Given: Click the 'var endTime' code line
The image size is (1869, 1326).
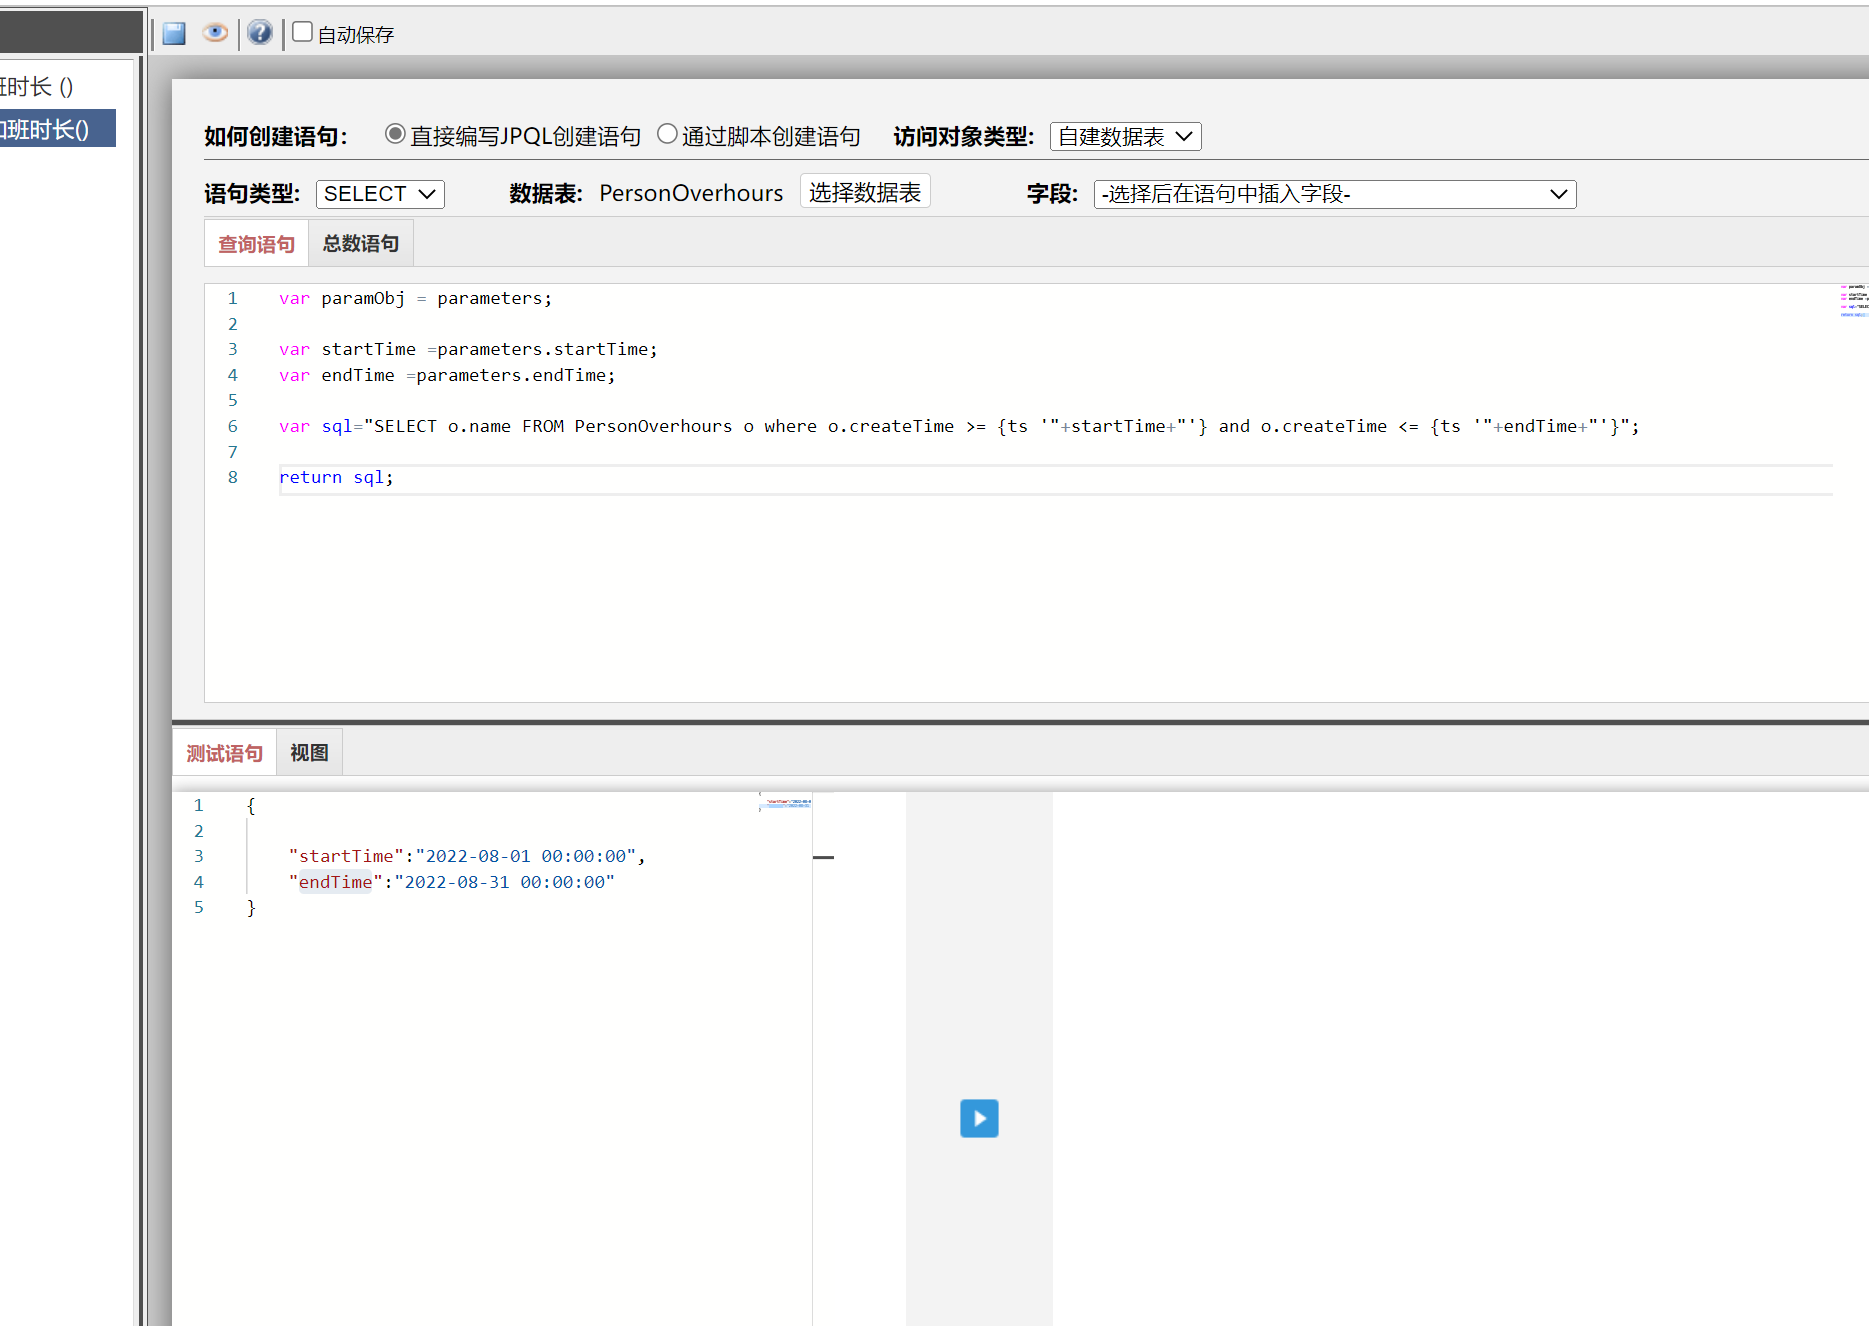Looking at the screenshot, I should click(x=447, y=376).
